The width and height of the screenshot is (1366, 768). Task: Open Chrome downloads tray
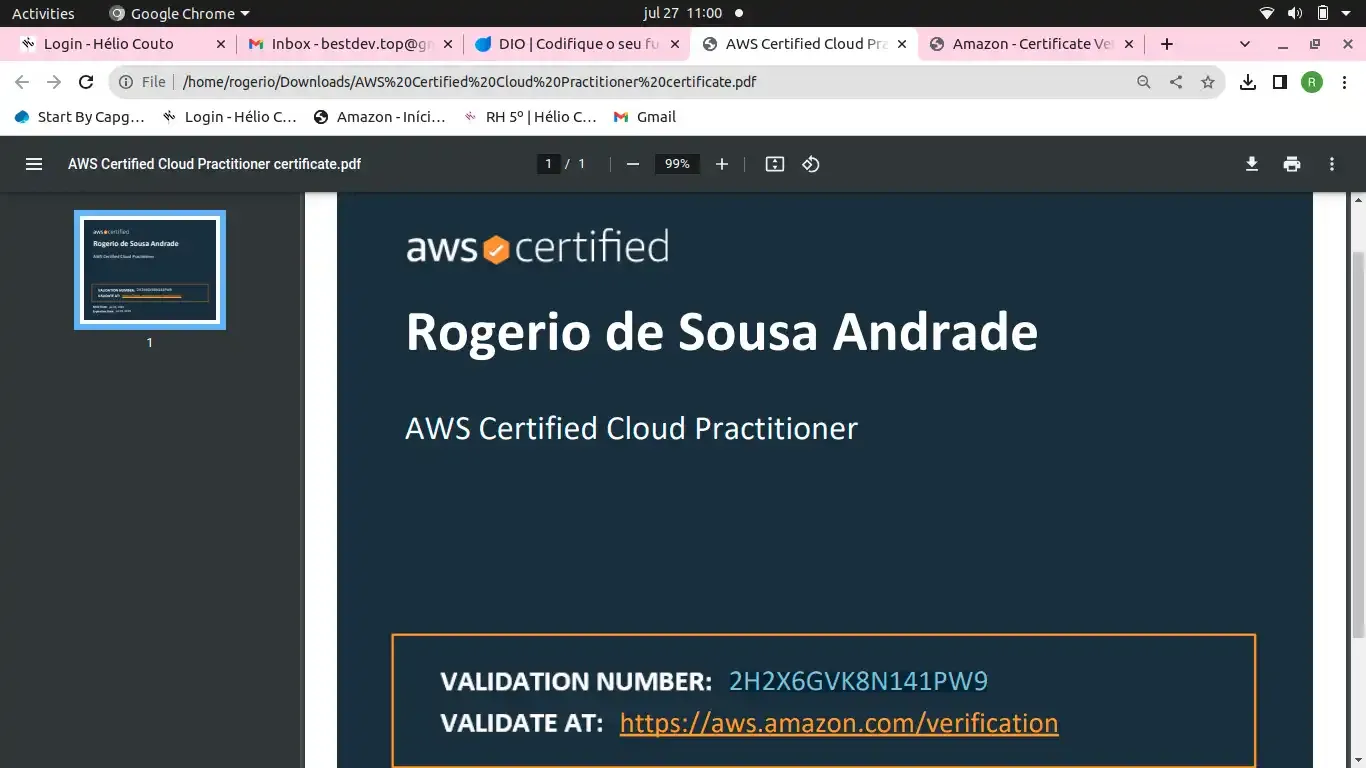(x=1248, y=82)
